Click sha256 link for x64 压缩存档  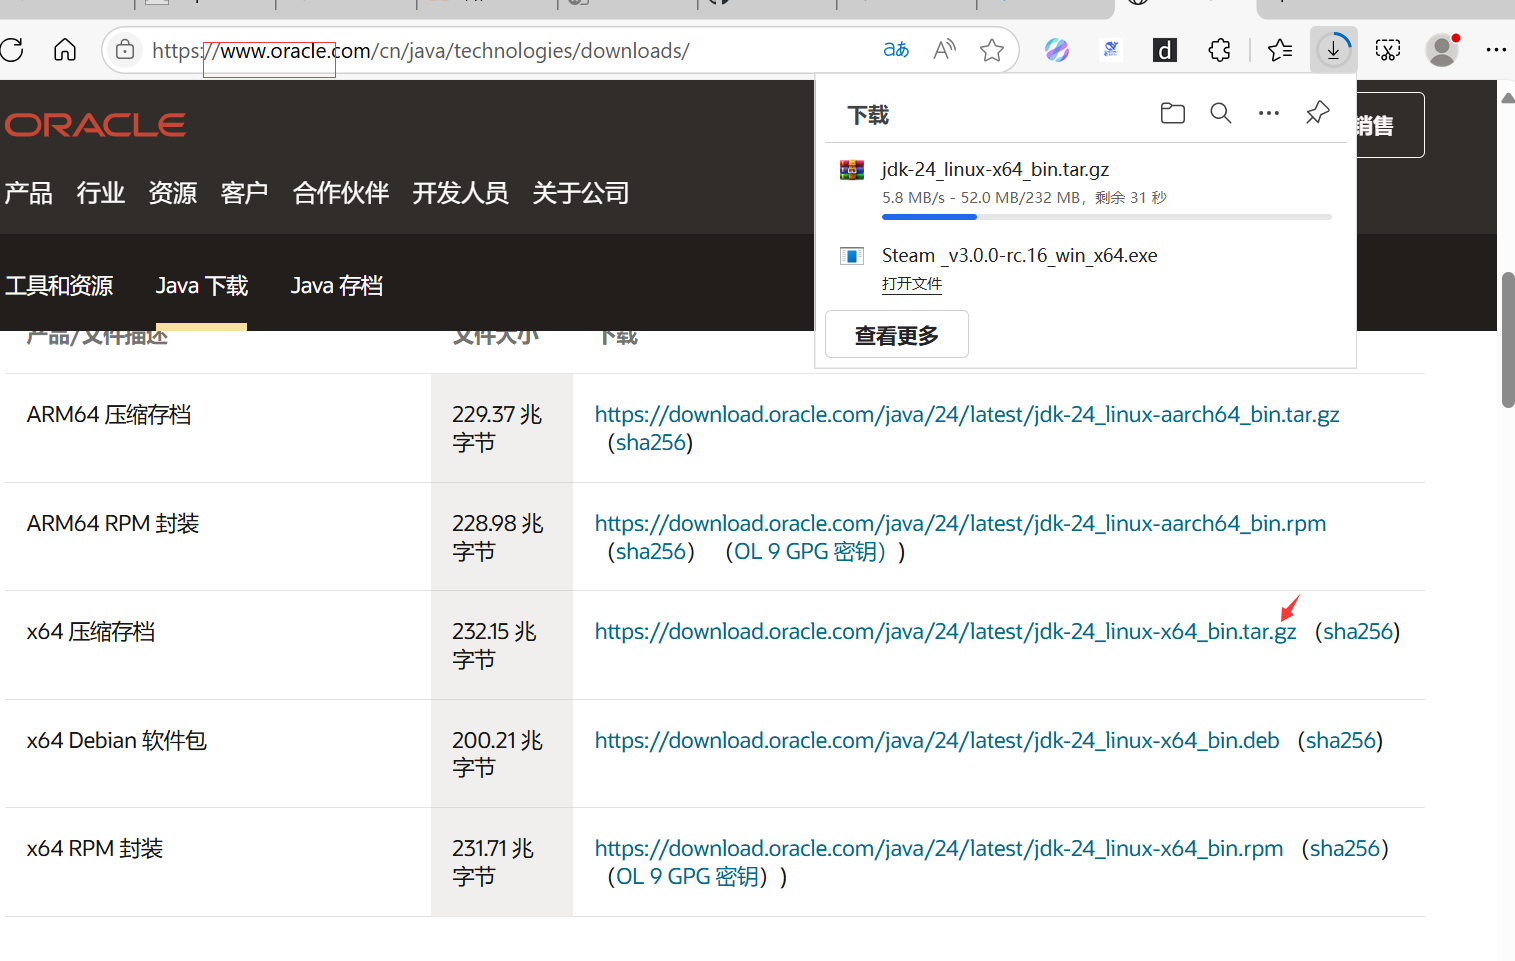pos(1358,632)
